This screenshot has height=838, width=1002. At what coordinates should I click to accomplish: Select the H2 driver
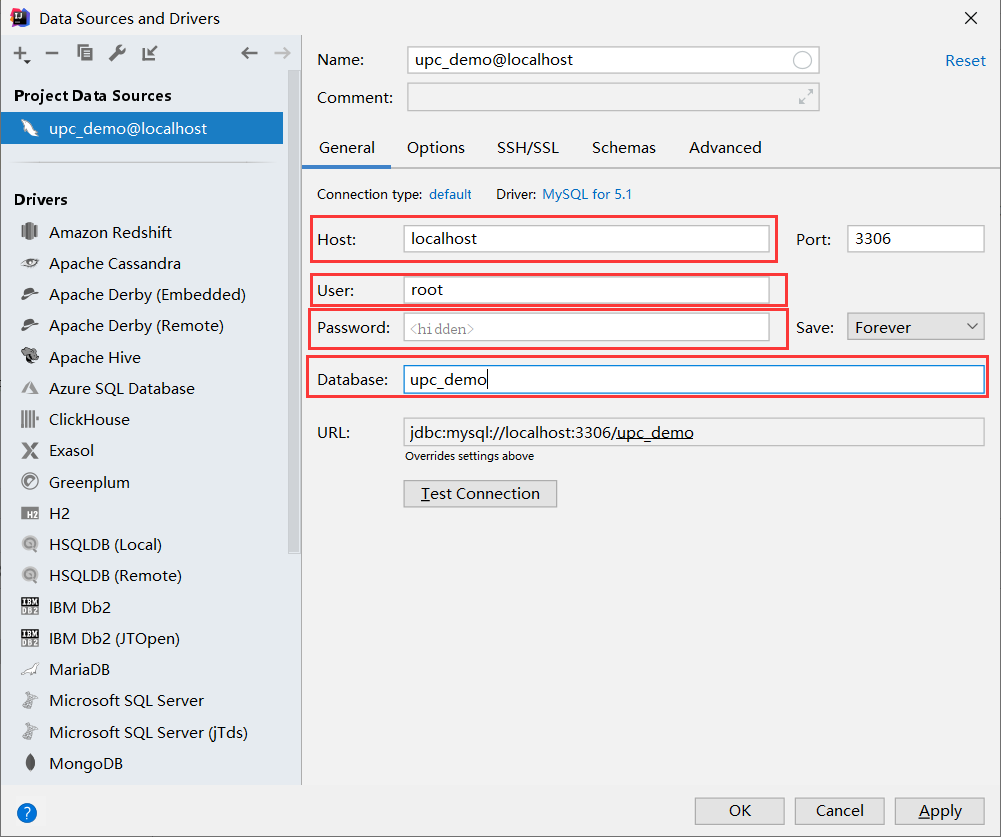(59, 513)
